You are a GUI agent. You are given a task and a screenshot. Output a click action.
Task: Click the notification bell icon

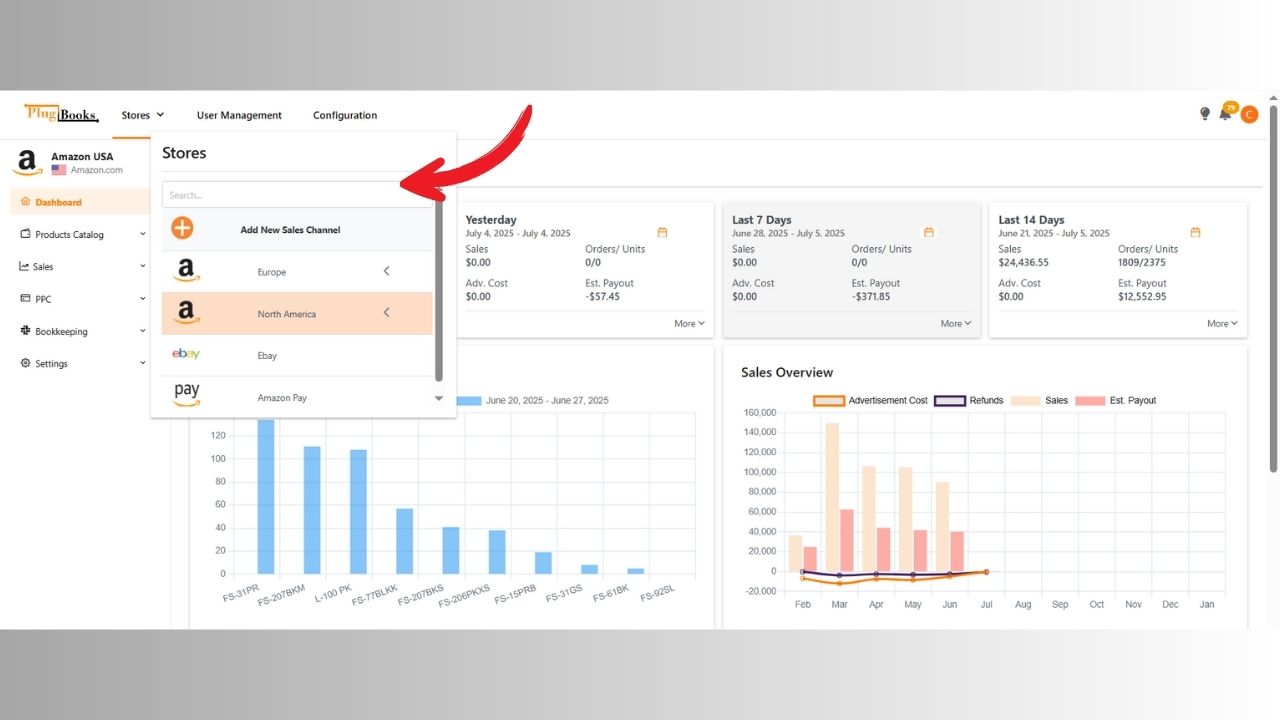(x=1226, y=113)
